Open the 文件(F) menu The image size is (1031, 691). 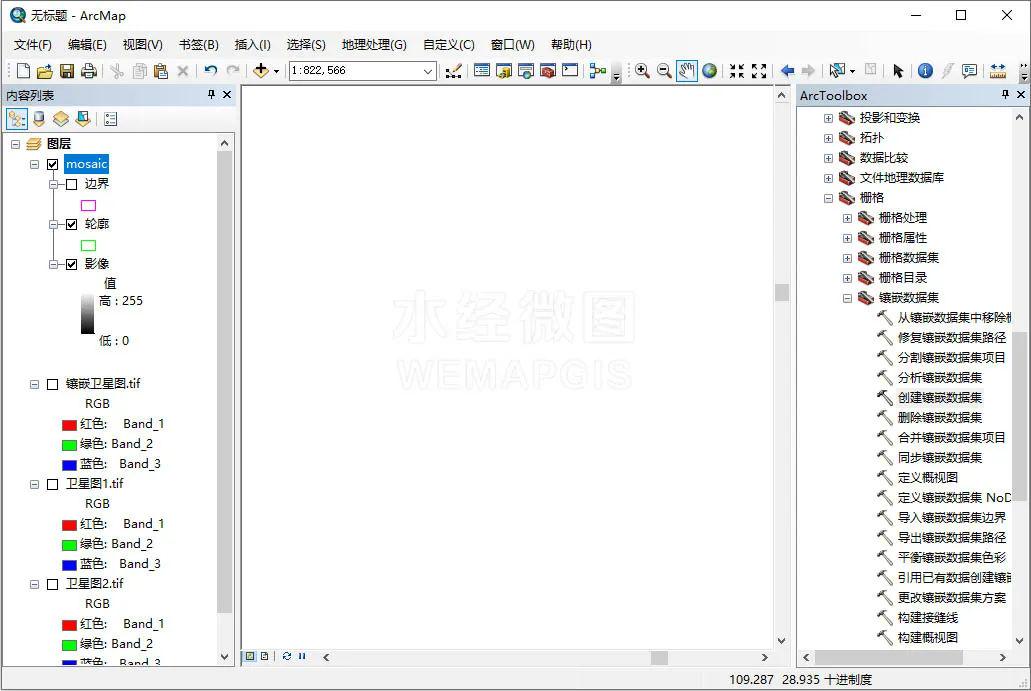click(33, 45)
